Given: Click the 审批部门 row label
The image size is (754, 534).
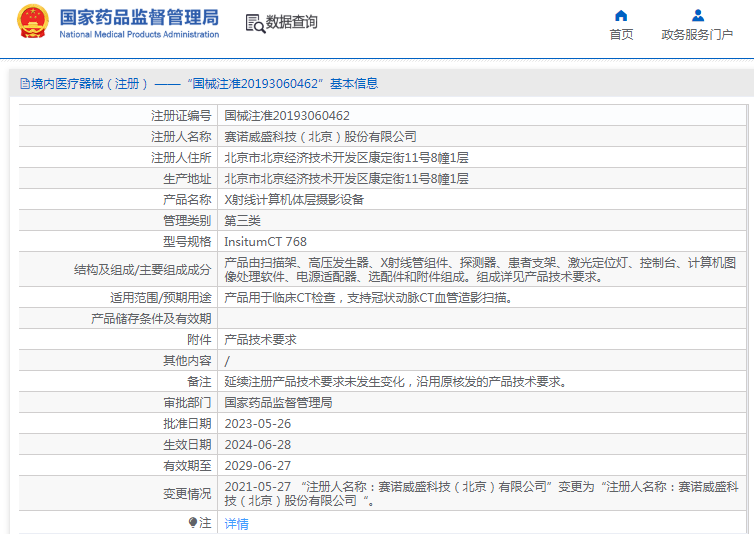Looking at the screenshot, I should coord(187,403).
